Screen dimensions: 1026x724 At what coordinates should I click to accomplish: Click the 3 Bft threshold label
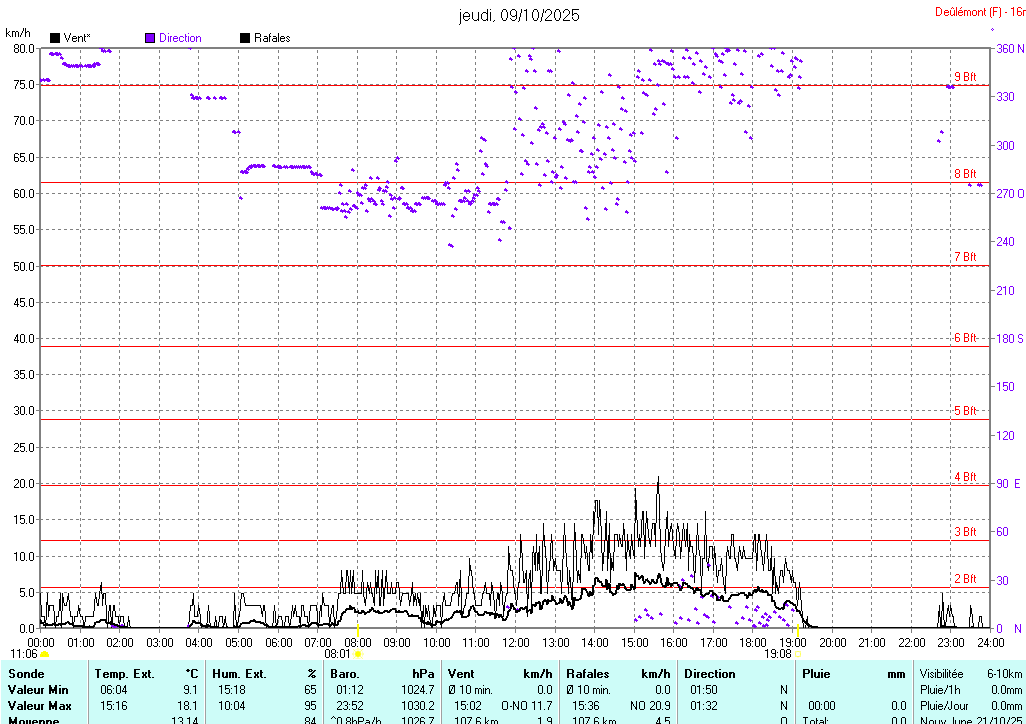tap(964, 532)
